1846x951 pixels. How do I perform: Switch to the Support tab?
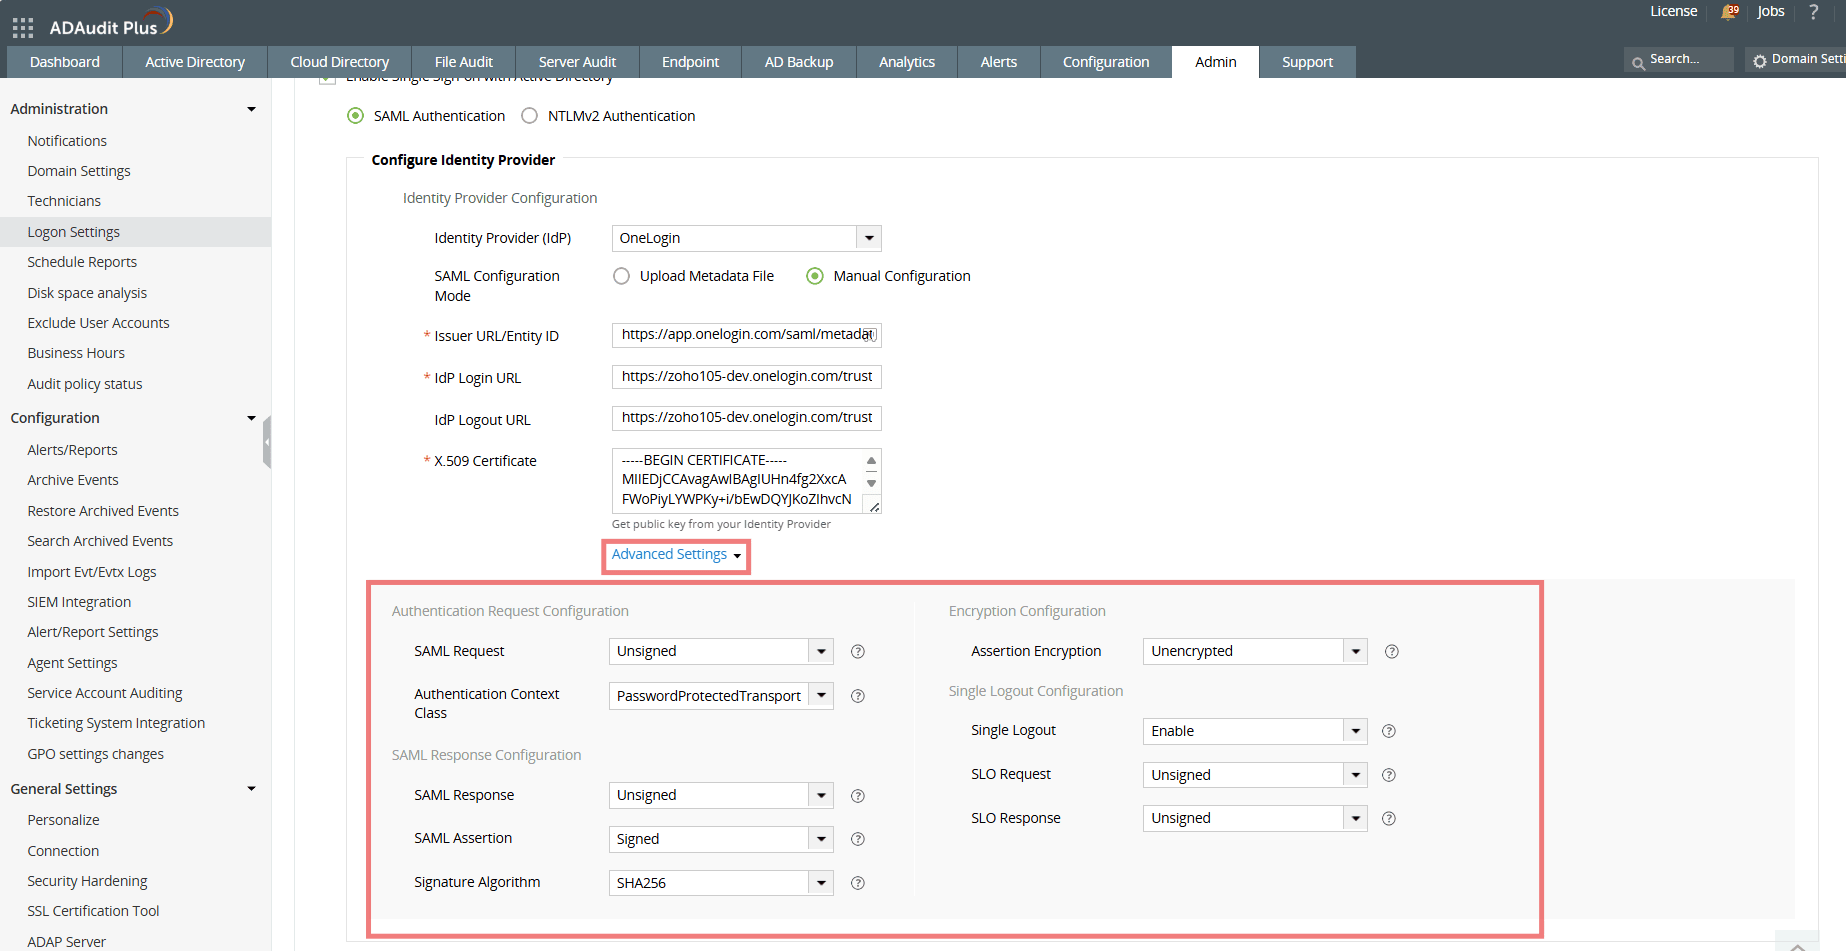(x=1307, y=61)
